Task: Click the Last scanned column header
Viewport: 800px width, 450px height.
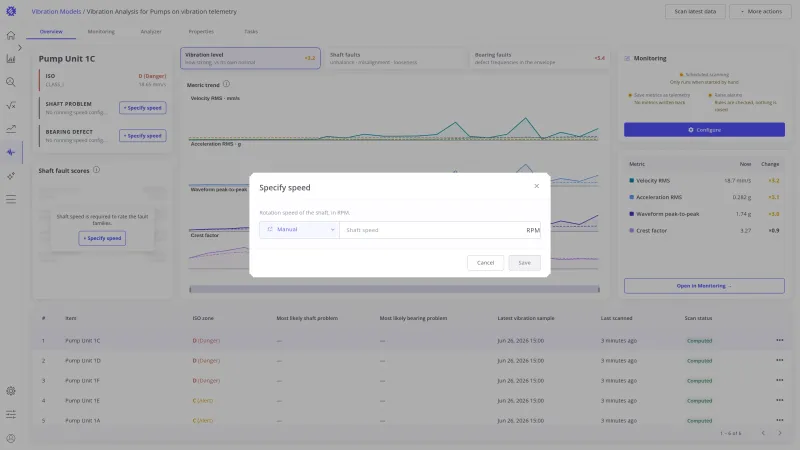Action: click(616, 318)
